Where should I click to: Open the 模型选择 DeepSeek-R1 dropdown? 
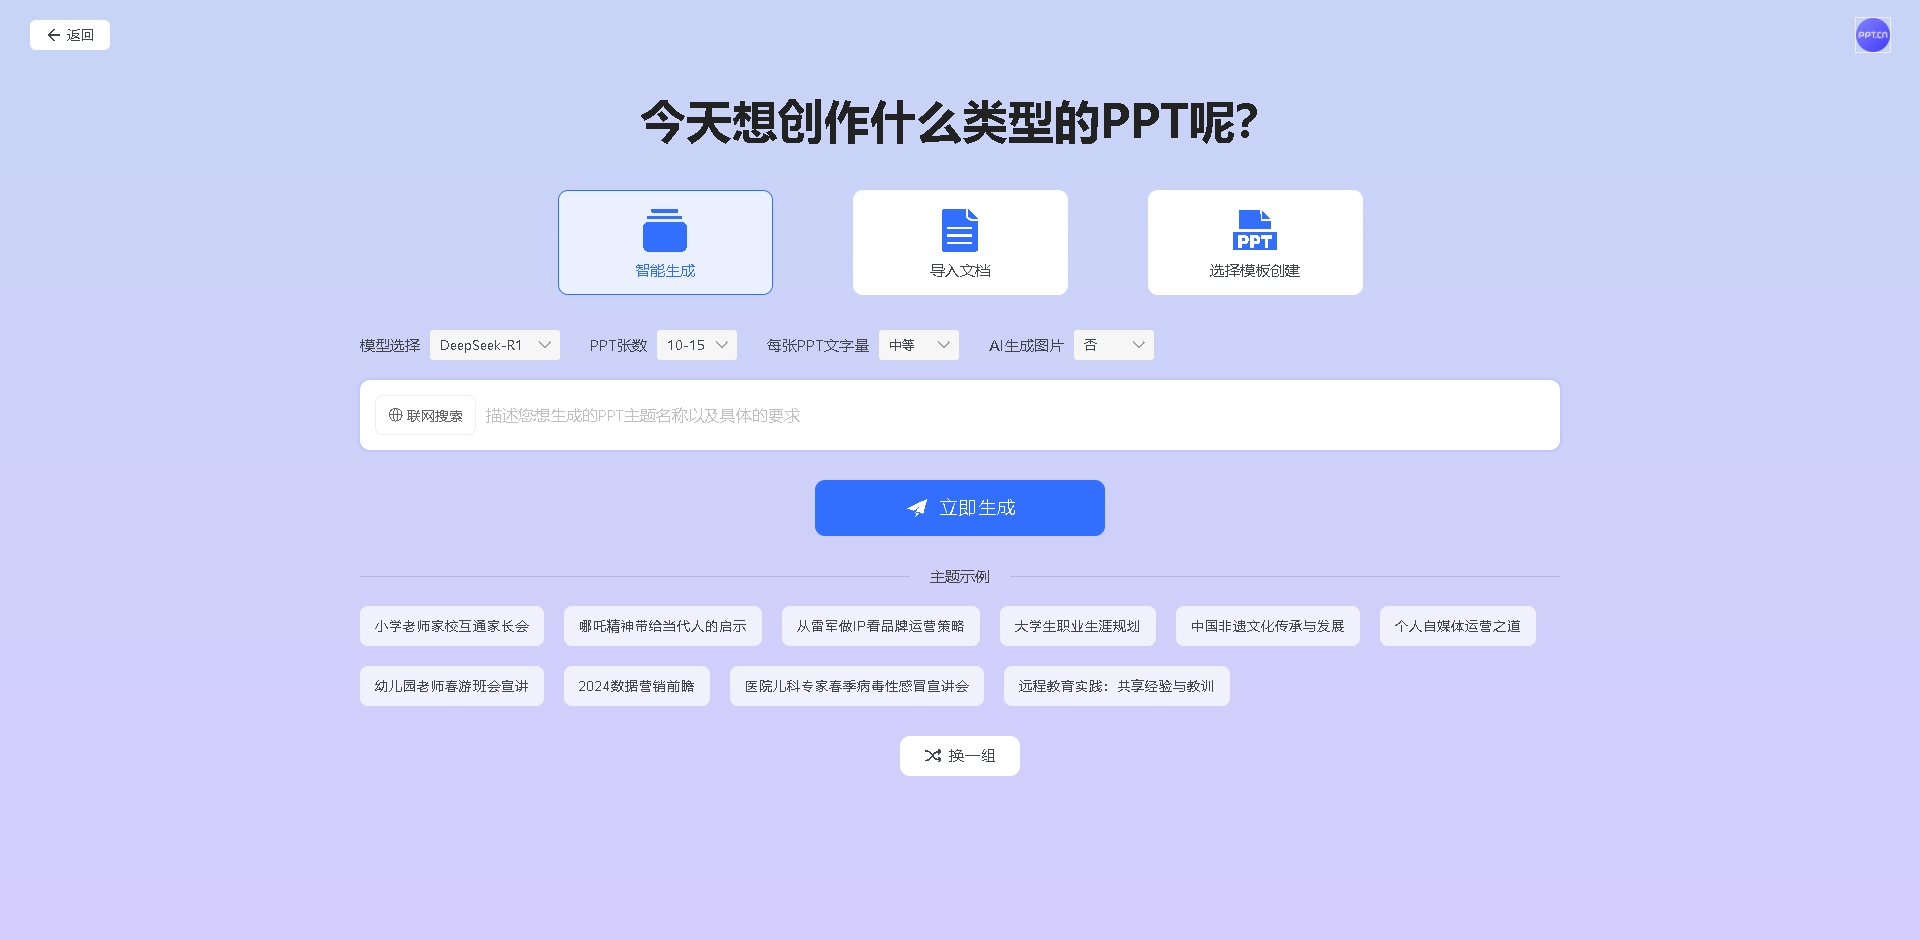pyautogui.click(x=495, y=345)
